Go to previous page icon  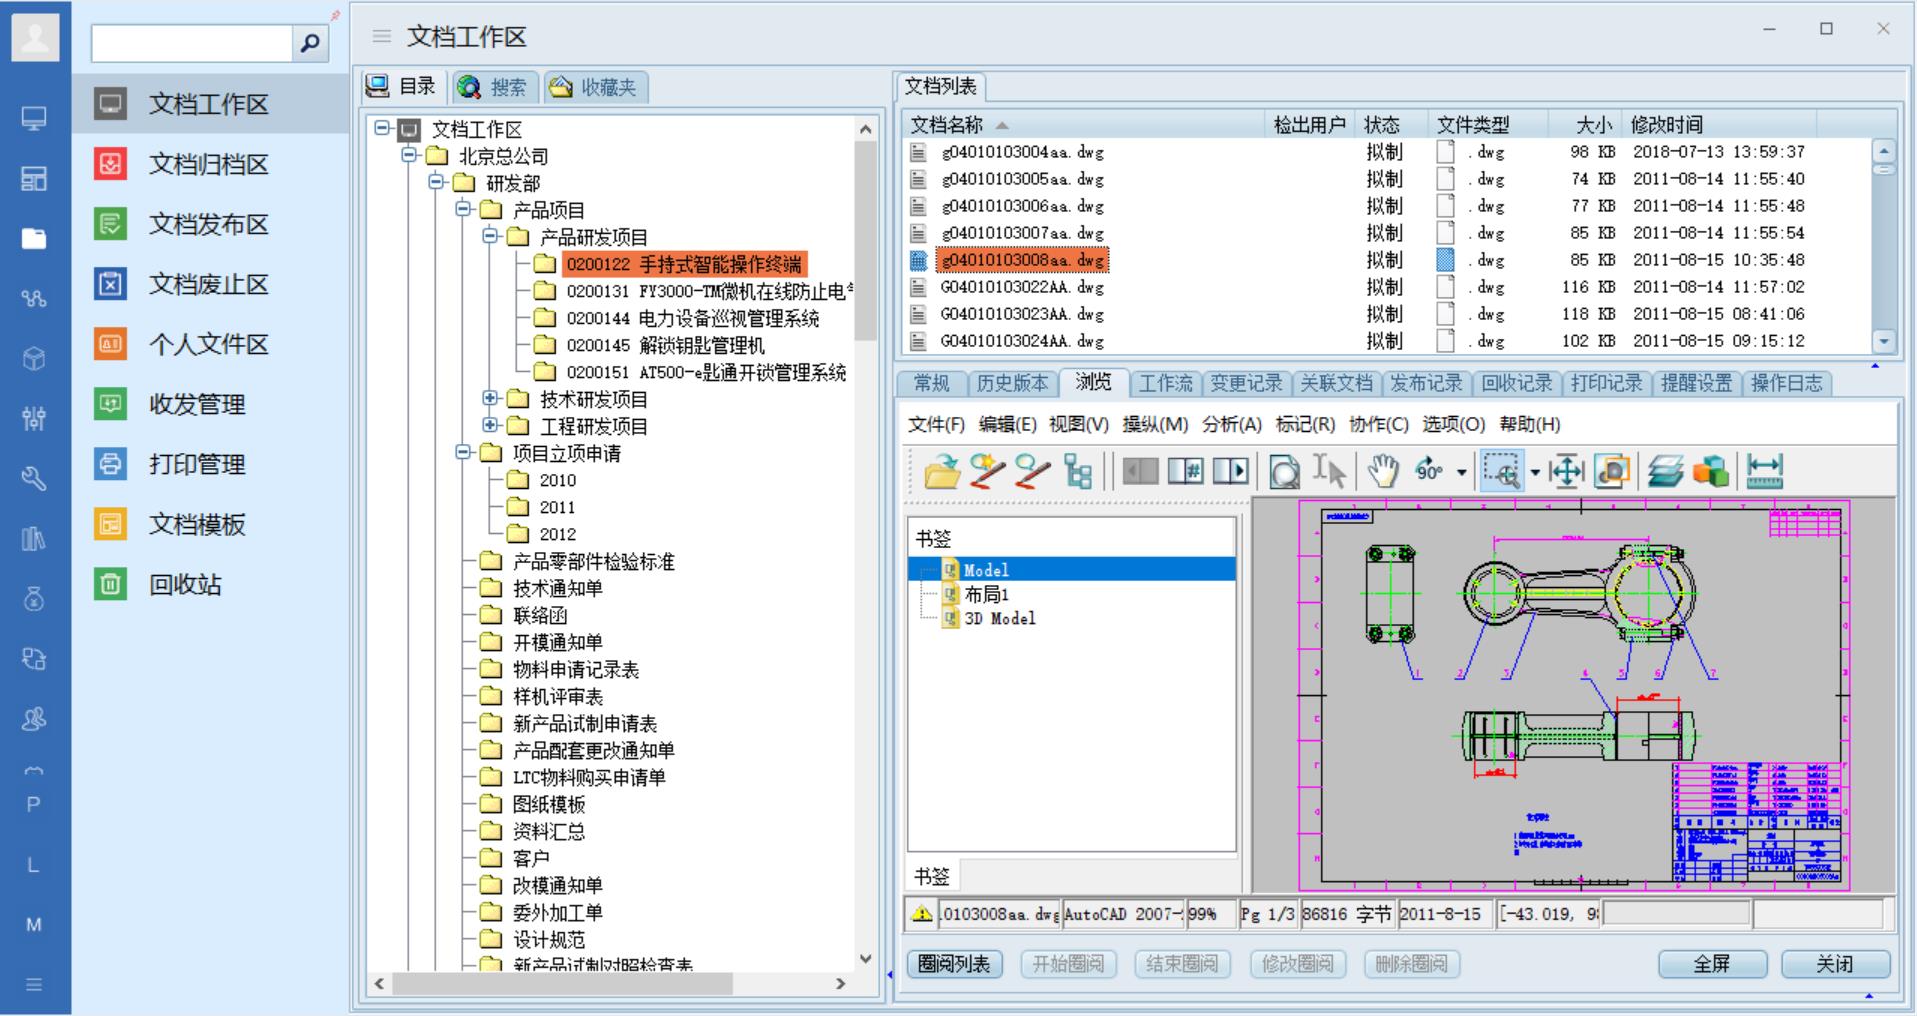[1140, 470]
